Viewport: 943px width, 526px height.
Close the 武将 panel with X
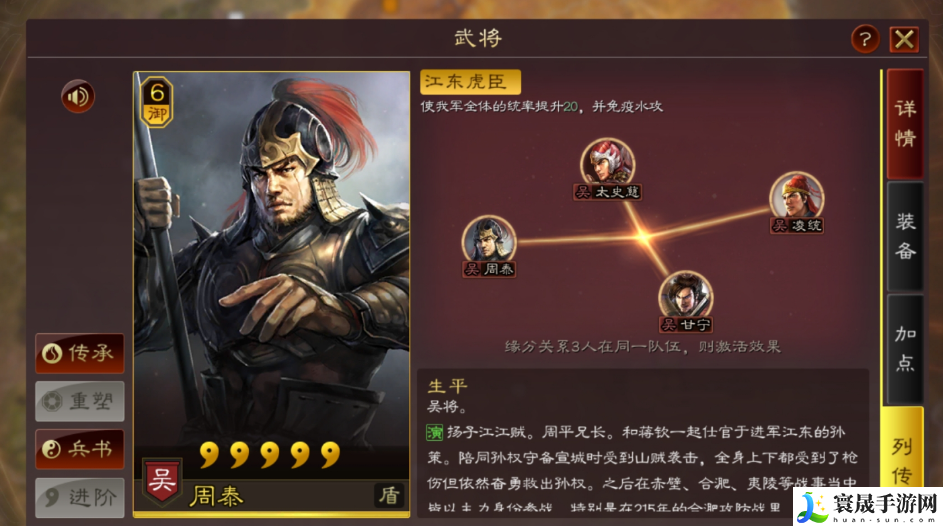point(904,40)
